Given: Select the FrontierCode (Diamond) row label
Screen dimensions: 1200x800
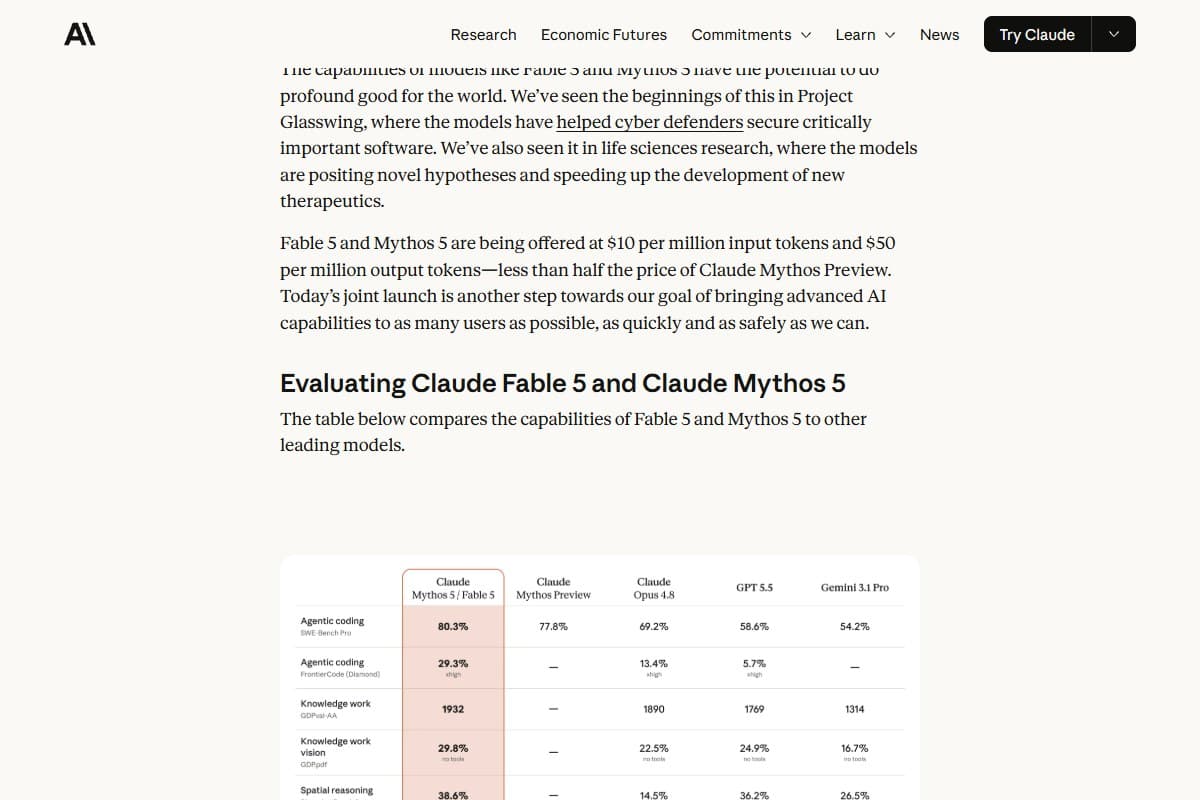Looking at the screenshot, I should 340,668.
